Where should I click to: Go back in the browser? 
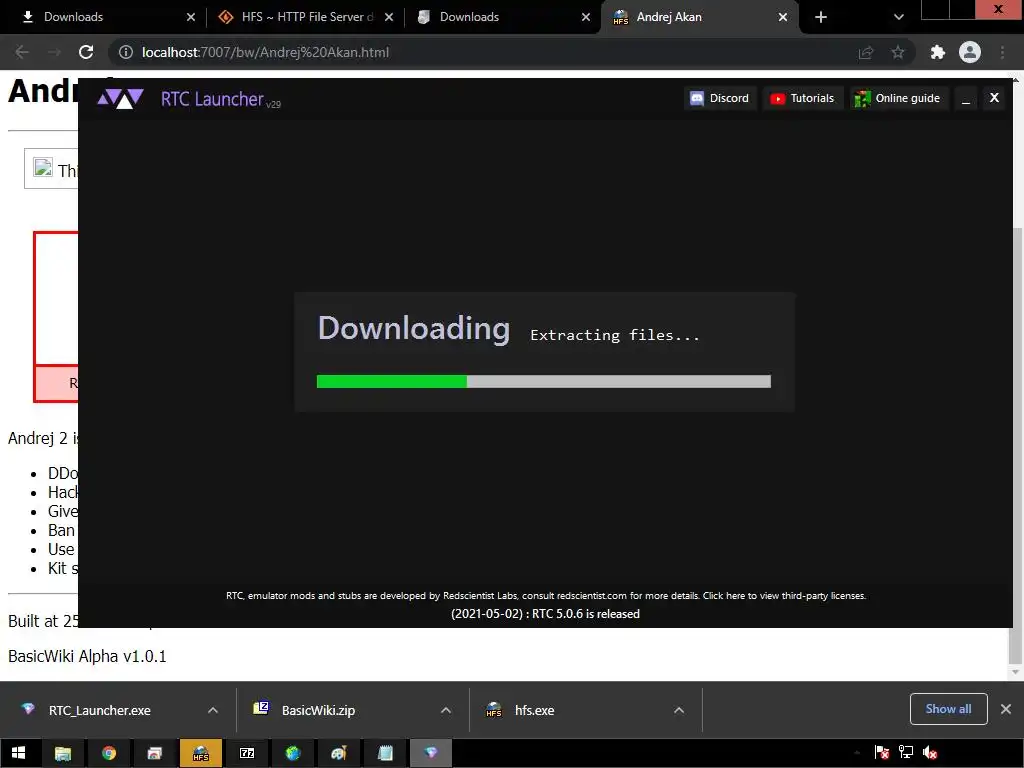point(22,52)
